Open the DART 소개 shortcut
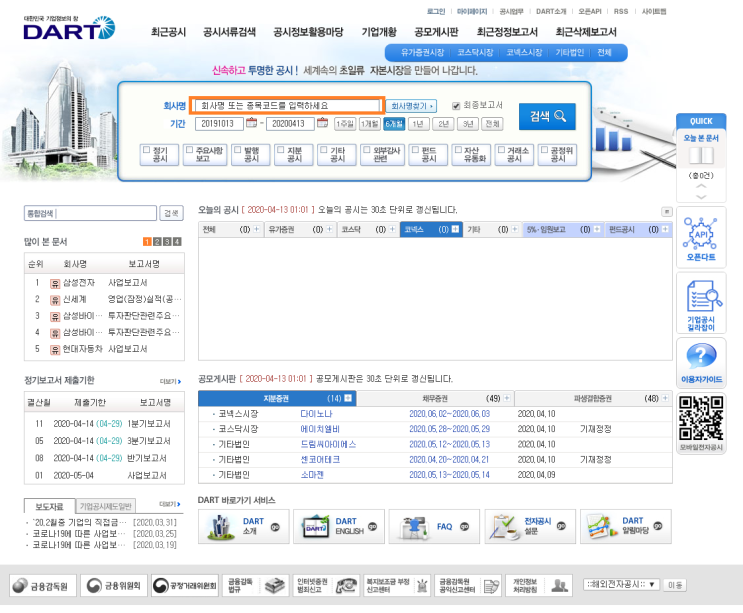 click(244, 526)
